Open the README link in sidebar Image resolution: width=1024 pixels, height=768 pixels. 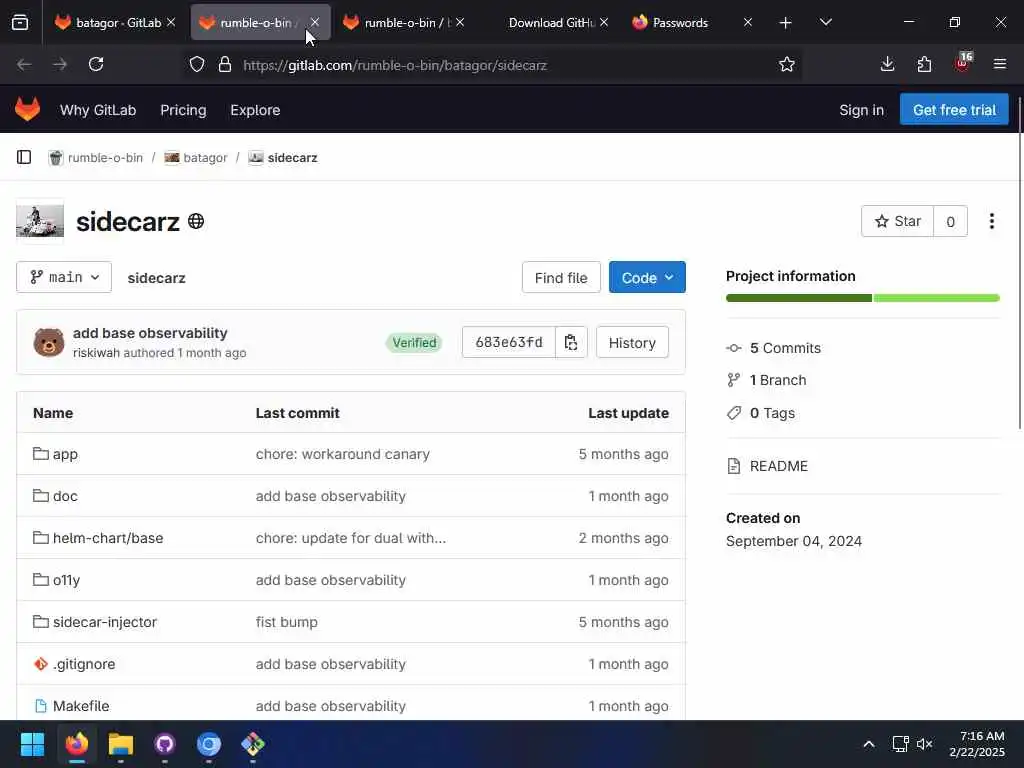[x=778, y=466]
